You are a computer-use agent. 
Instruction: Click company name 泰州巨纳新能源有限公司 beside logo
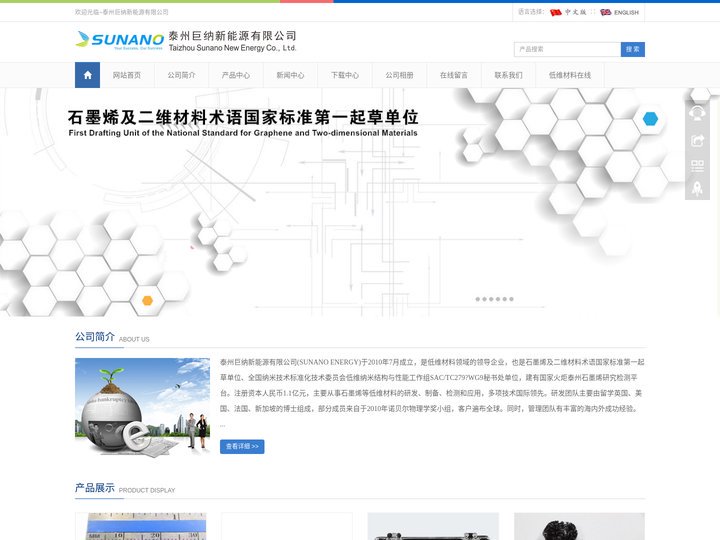pos(232,36)
